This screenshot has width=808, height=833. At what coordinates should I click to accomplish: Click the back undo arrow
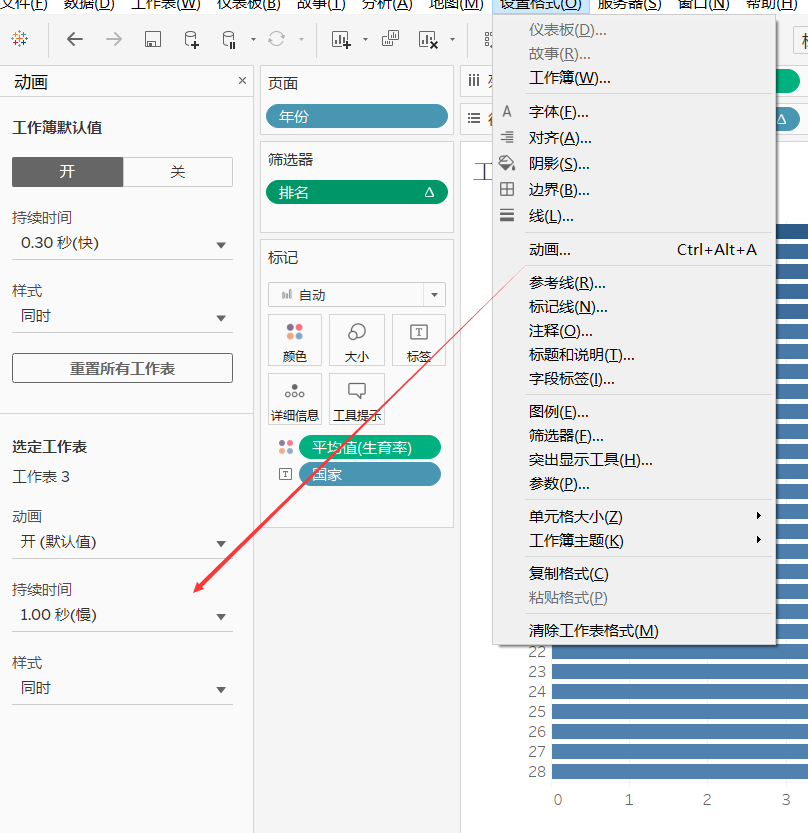coord(74,39)
